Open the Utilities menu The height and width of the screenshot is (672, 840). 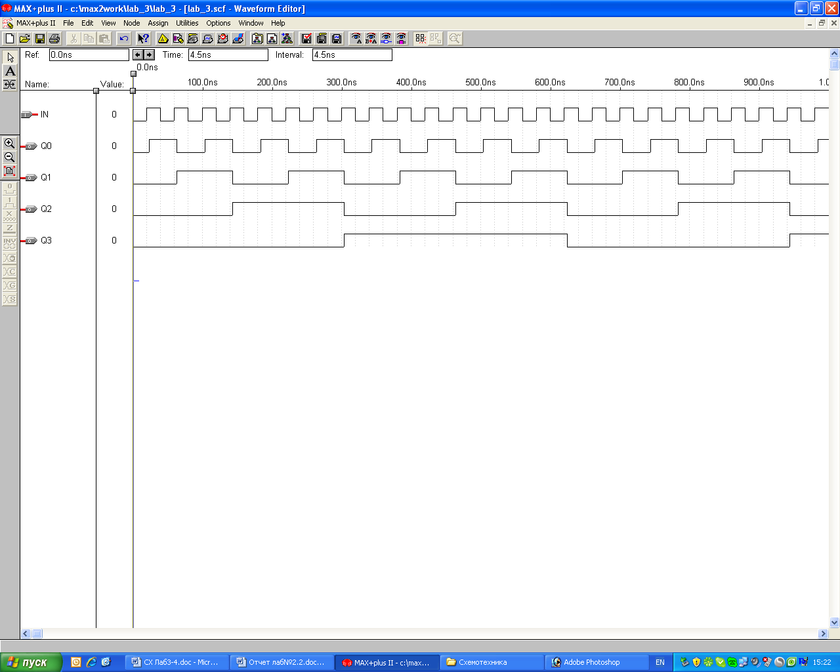pyautogui.click(x=187, y=23)
